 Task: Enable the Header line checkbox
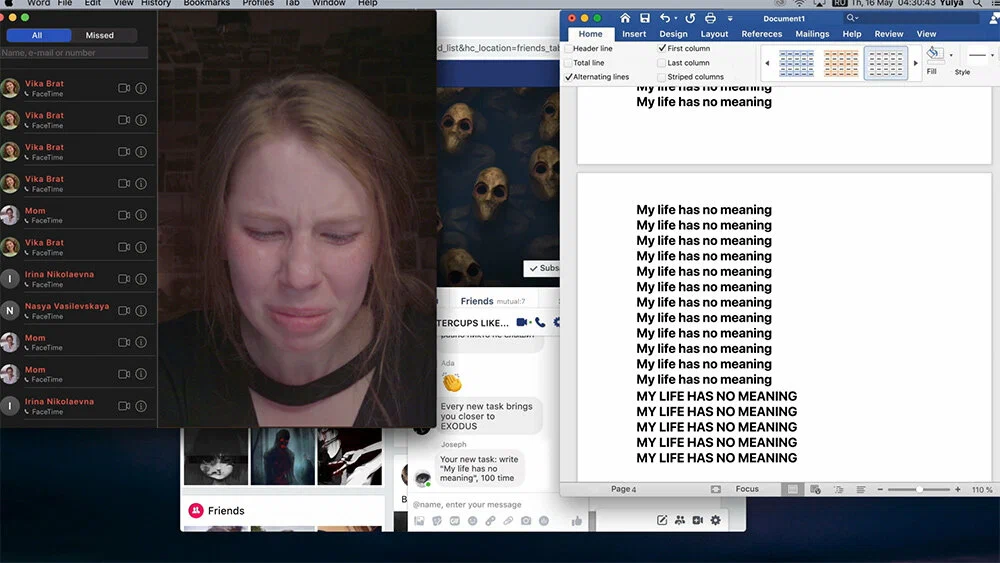pyautogui.click(x=568, y=48)
